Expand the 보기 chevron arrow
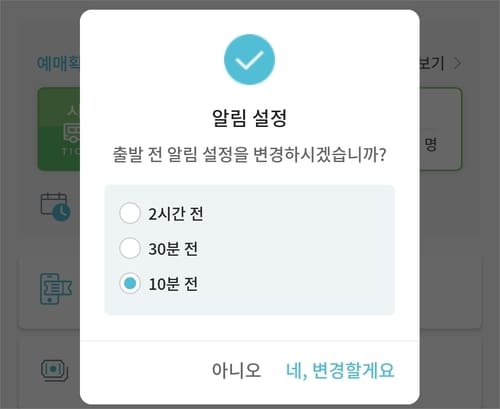Screen dimensions: 500x409 pos(457,63)
